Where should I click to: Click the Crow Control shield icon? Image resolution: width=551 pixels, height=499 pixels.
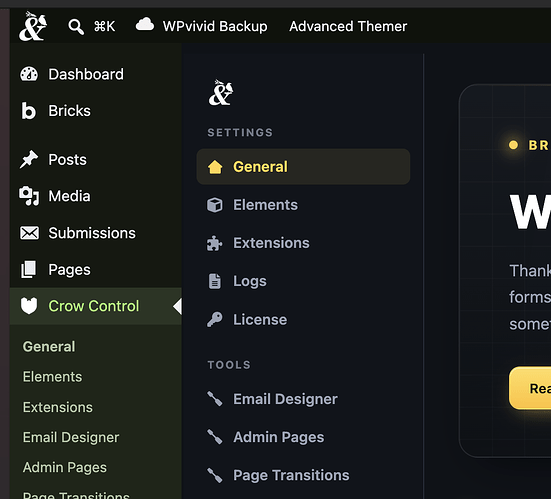point(29,306)
